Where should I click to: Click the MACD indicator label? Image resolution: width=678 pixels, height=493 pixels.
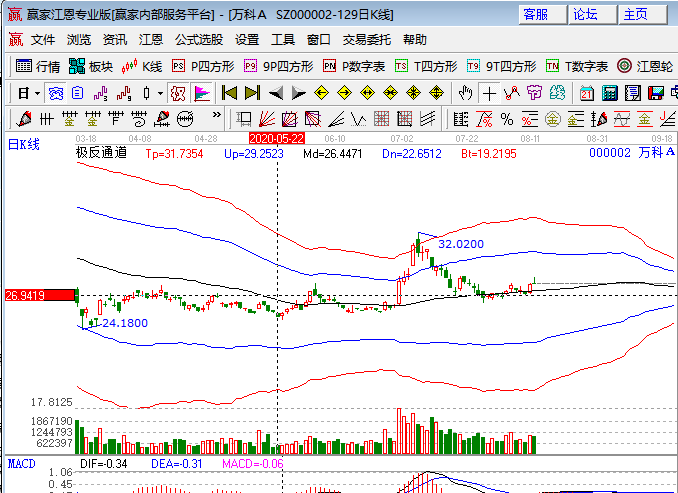[22, 464]
